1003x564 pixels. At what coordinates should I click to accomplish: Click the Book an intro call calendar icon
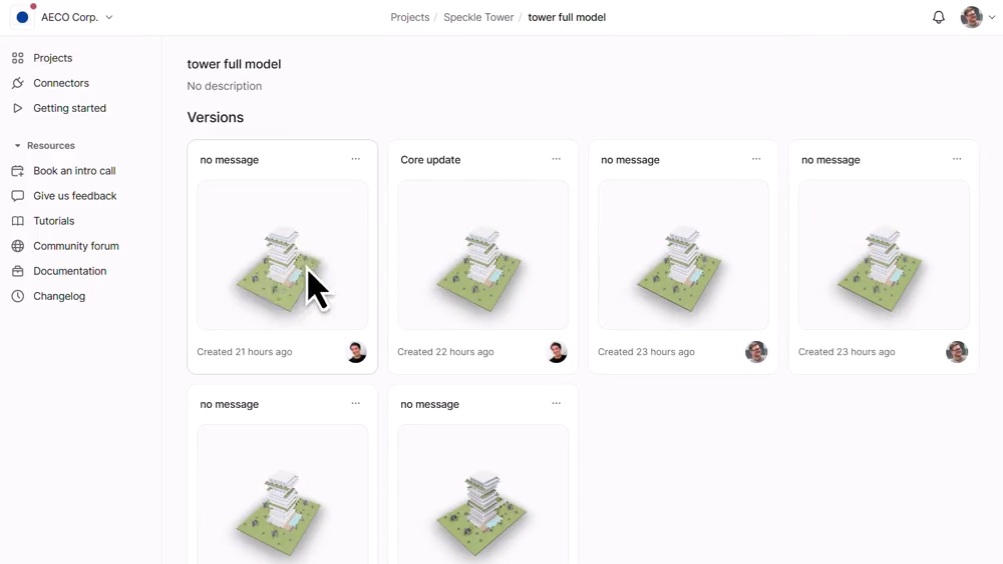pos(18,171)
